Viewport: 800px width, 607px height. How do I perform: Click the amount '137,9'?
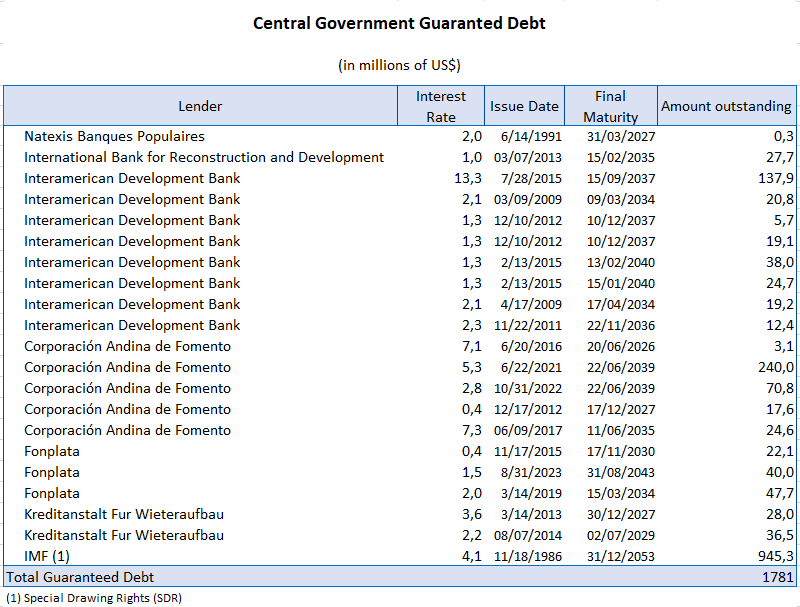point(776,178)
